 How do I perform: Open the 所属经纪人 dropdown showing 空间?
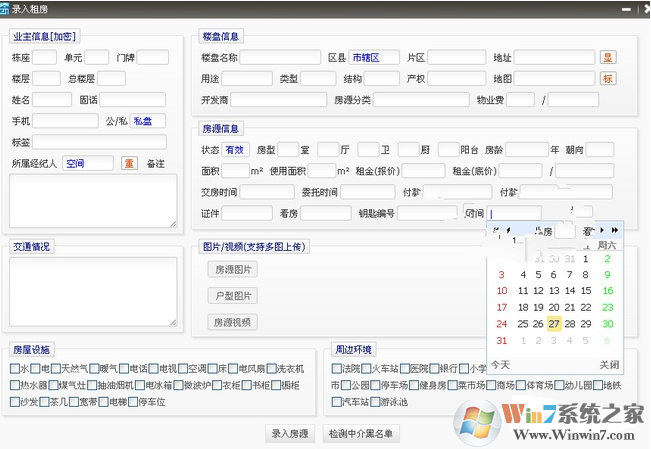pyautogui.click(x=88, y=163)
